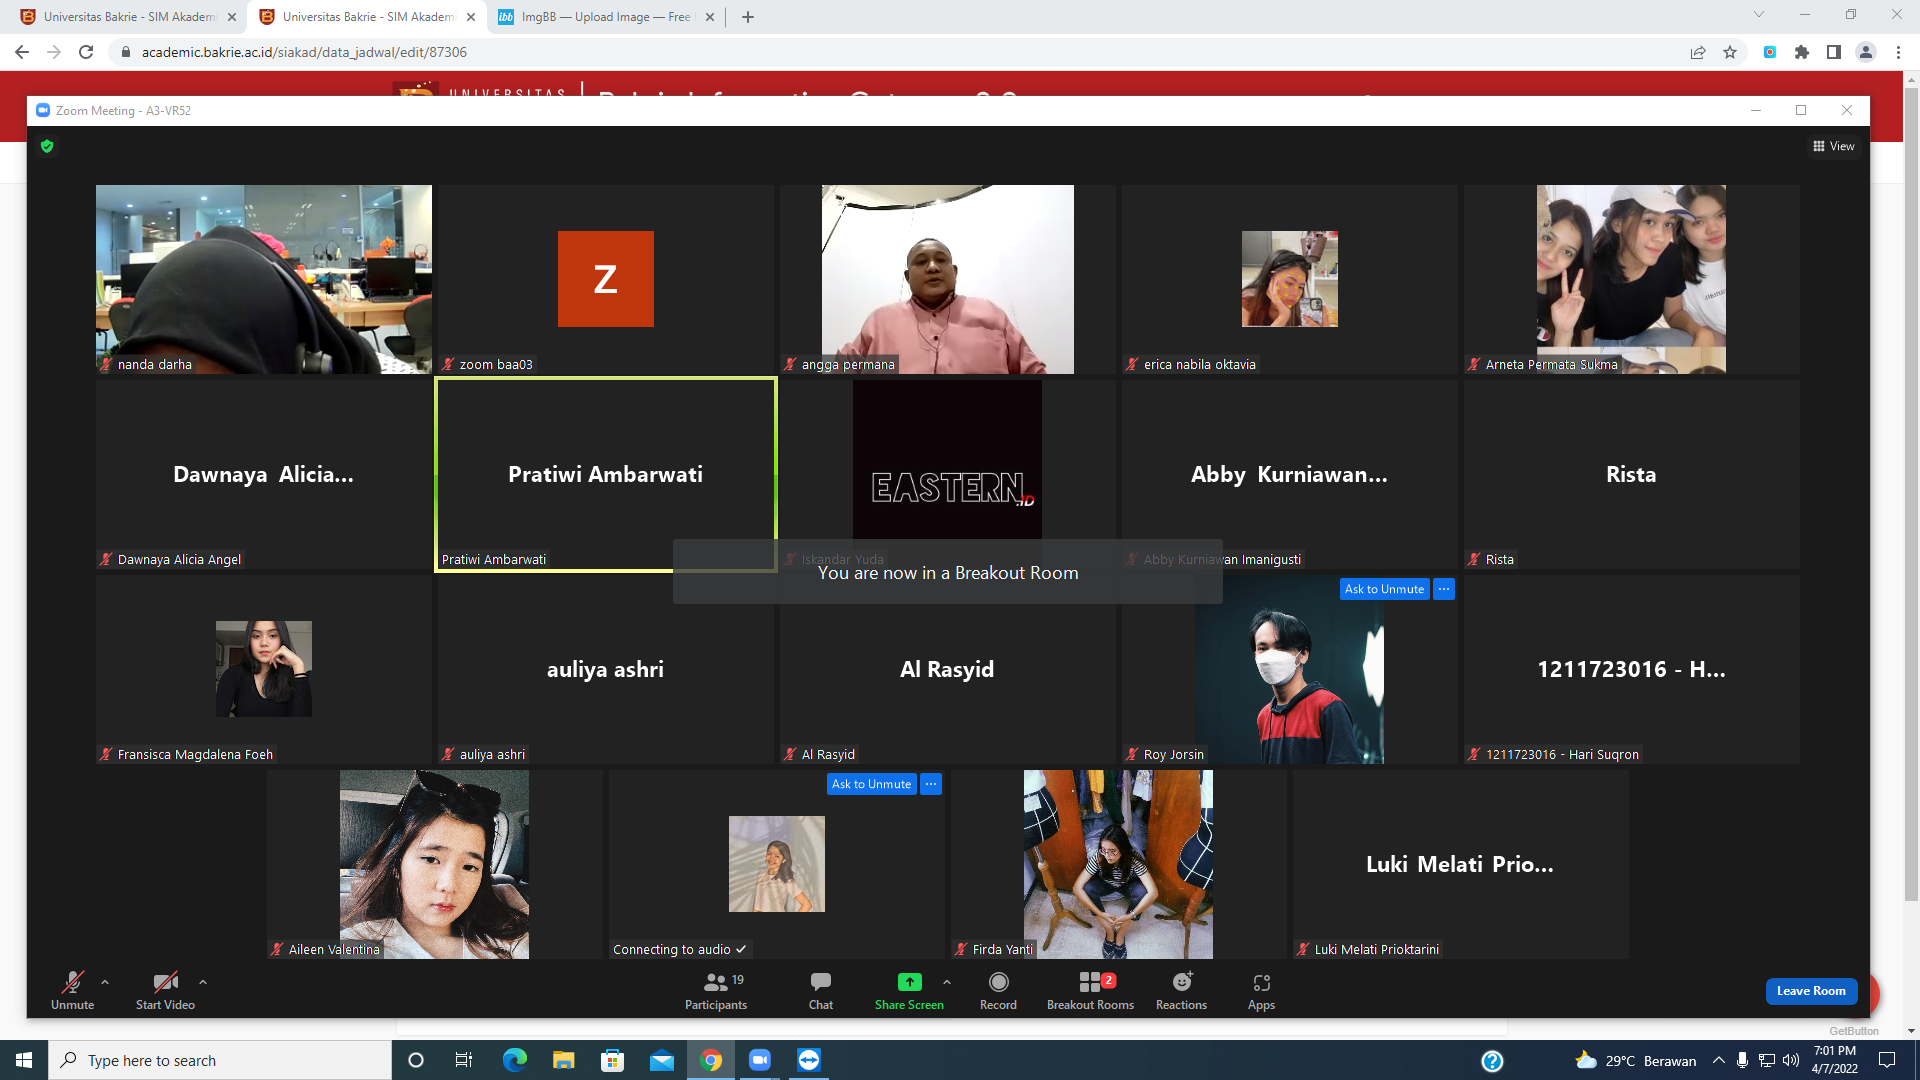Open the weather widget 29°C Berawan
Screen dimensions: 1920x1080
1635,1060
